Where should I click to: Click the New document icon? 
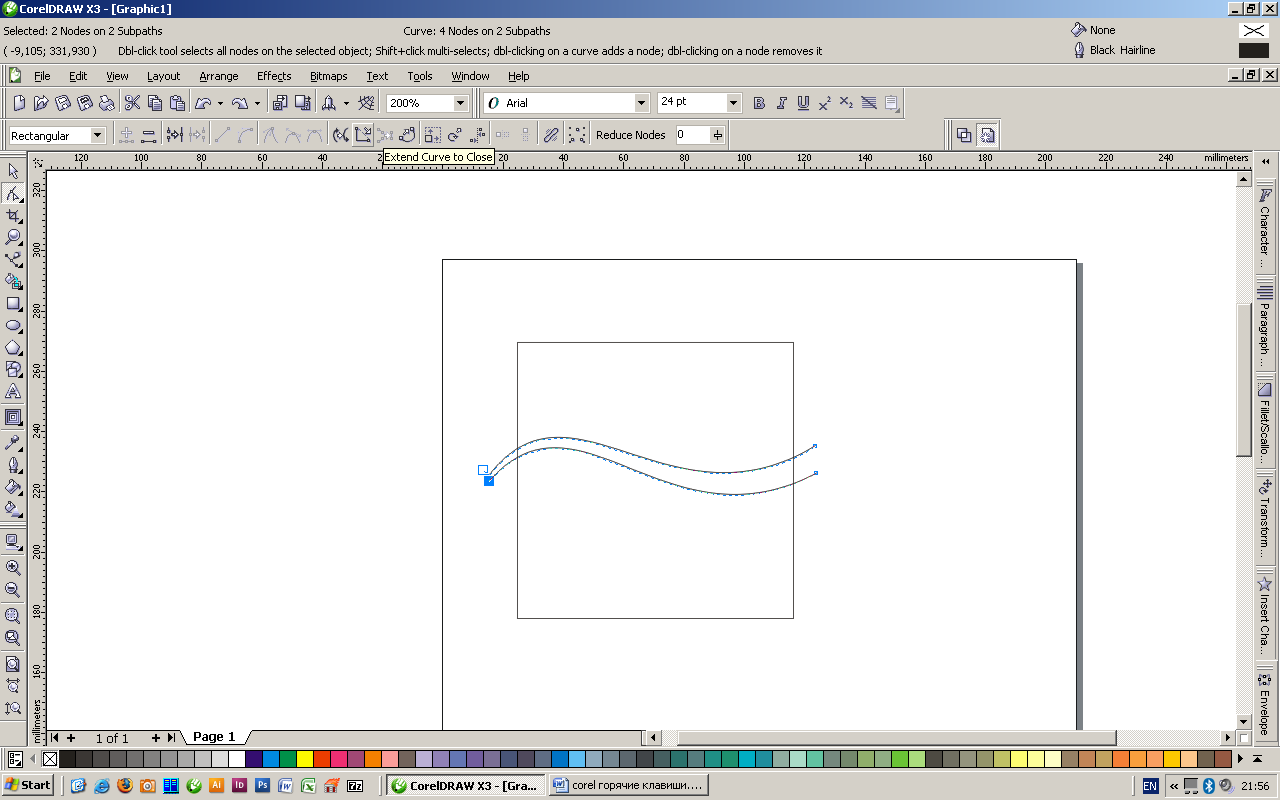[x=19, y=103]
